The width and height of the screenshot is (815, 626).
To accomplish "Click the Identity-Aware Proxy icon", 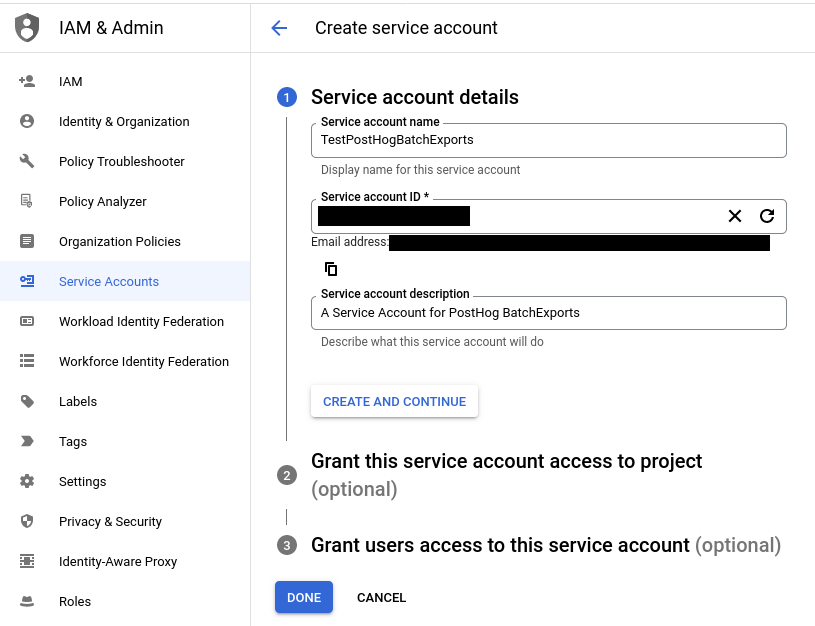I will tap(25, 561).
